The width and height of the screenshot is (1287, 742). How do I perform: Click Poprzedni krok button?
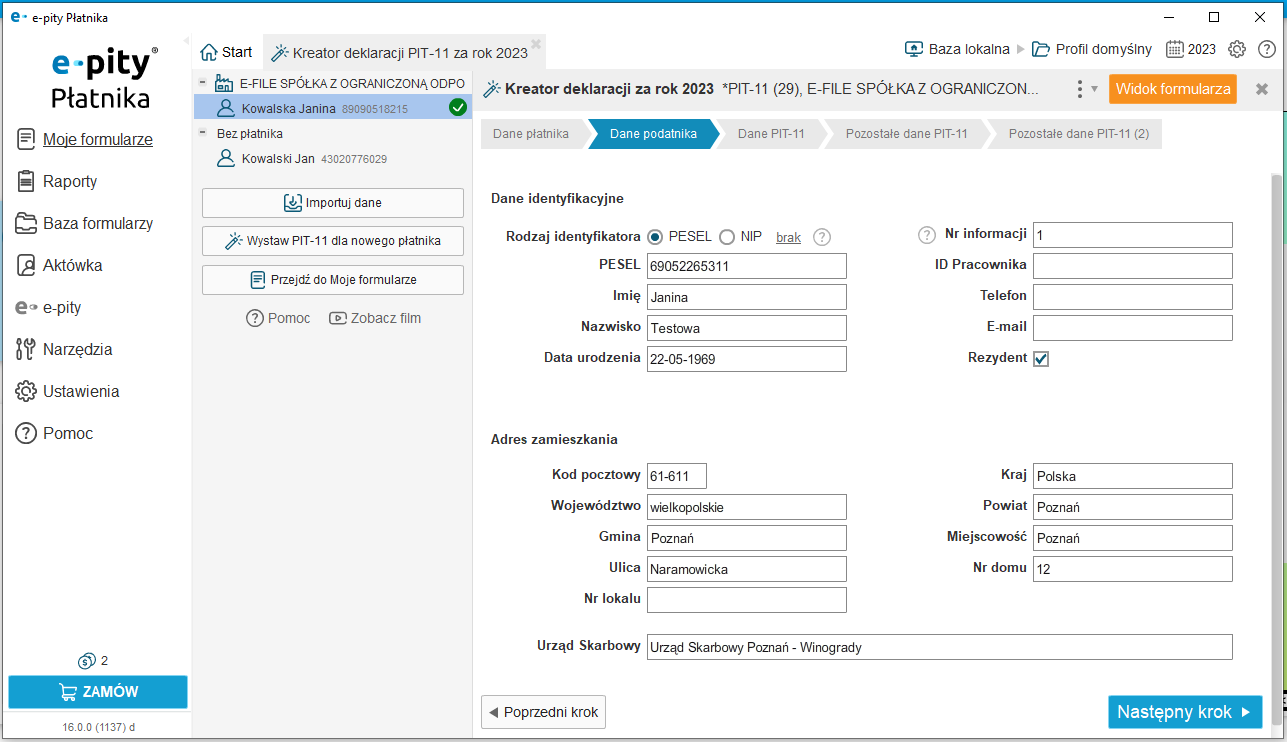tap(543, 712)
